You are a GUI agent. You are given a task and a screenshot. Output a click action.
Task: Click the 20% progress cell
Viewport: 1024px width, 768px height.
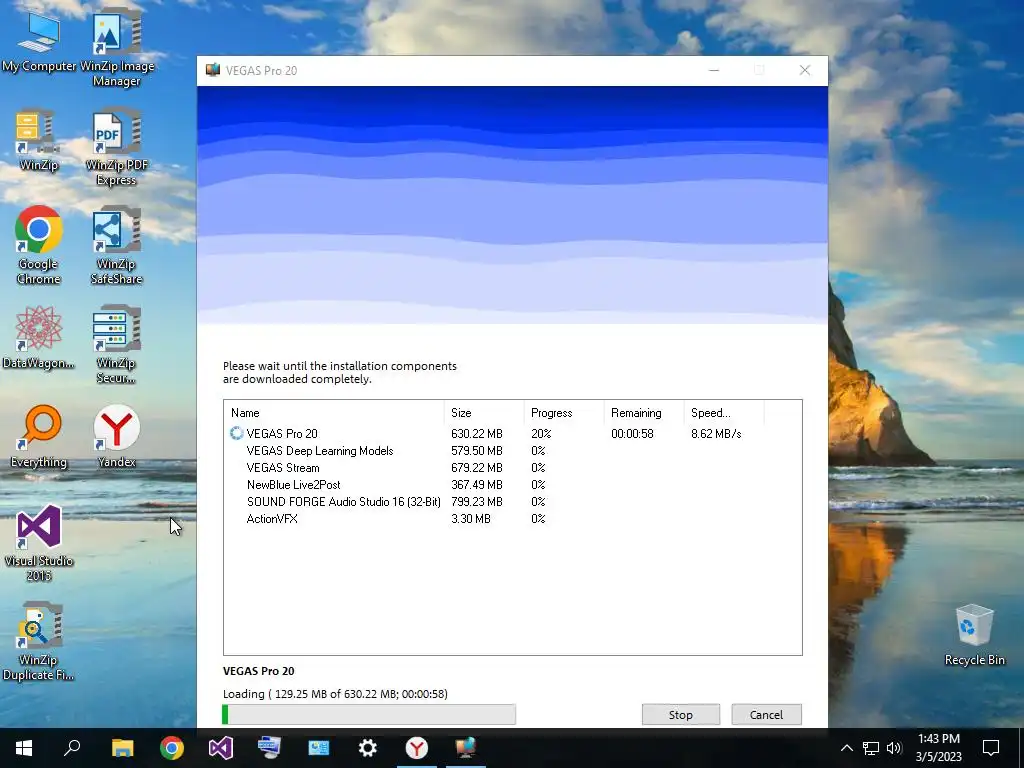tap(541, 434)
